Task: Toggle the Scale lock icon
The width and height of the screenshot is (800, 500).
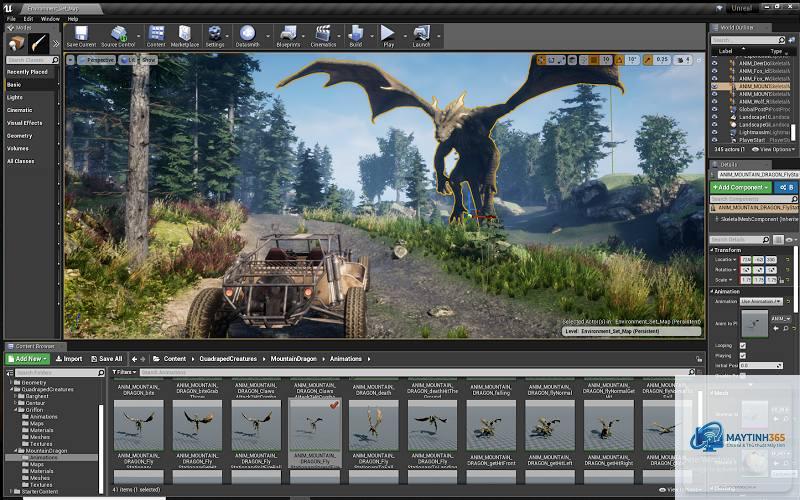Action: [783, 281]
